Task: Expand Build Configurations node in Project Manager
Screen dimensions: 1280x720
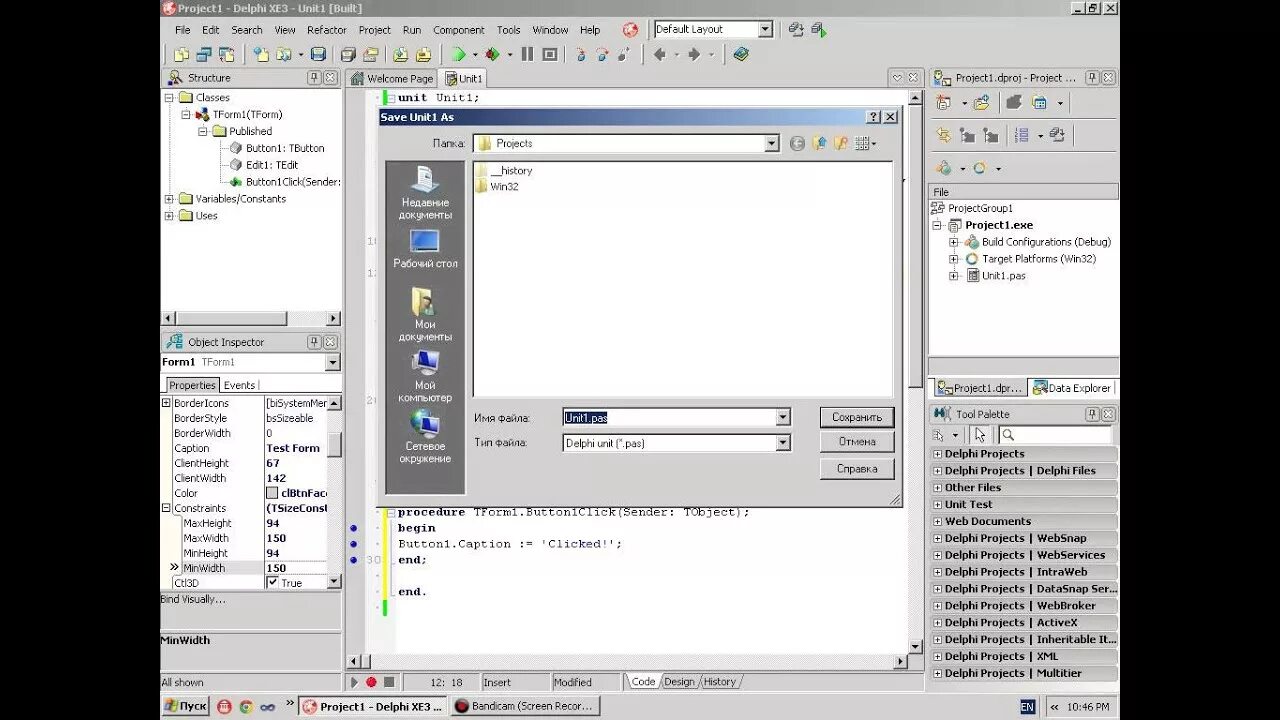Action: (x=953, y=242)
